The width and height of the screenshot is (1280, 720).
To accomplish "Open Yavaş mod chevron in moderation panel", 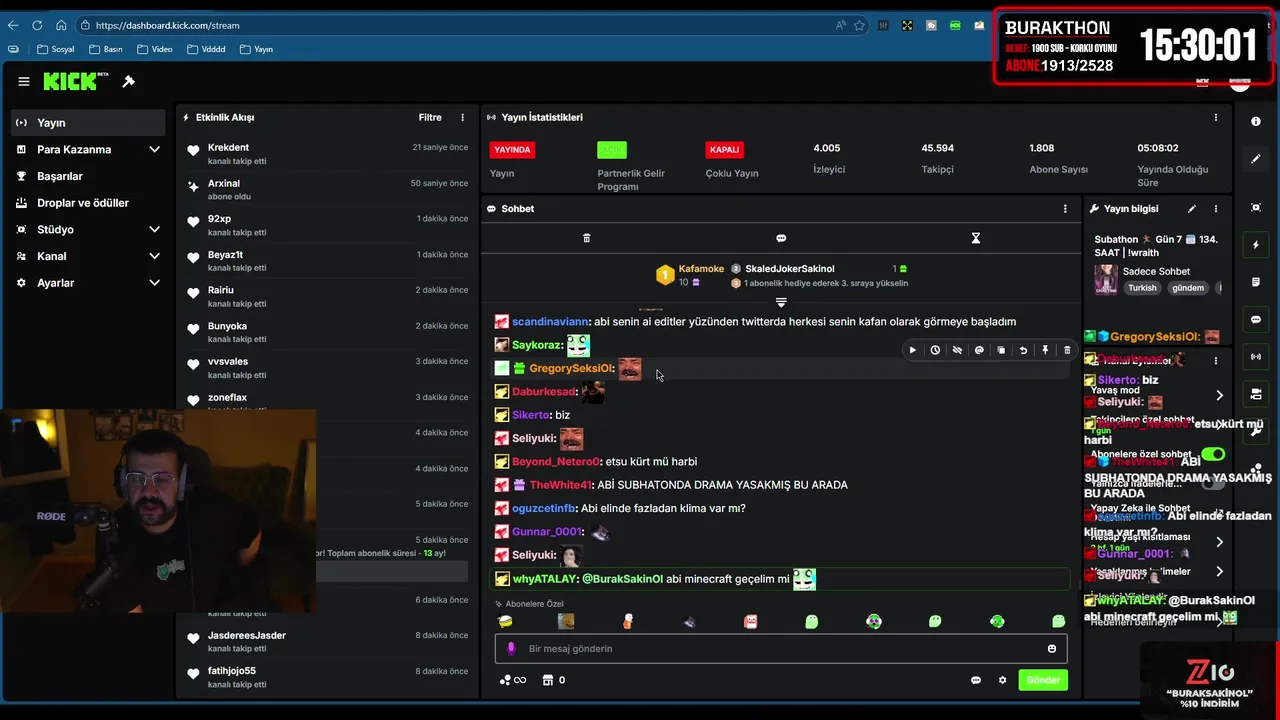I will click(1219, 395).
